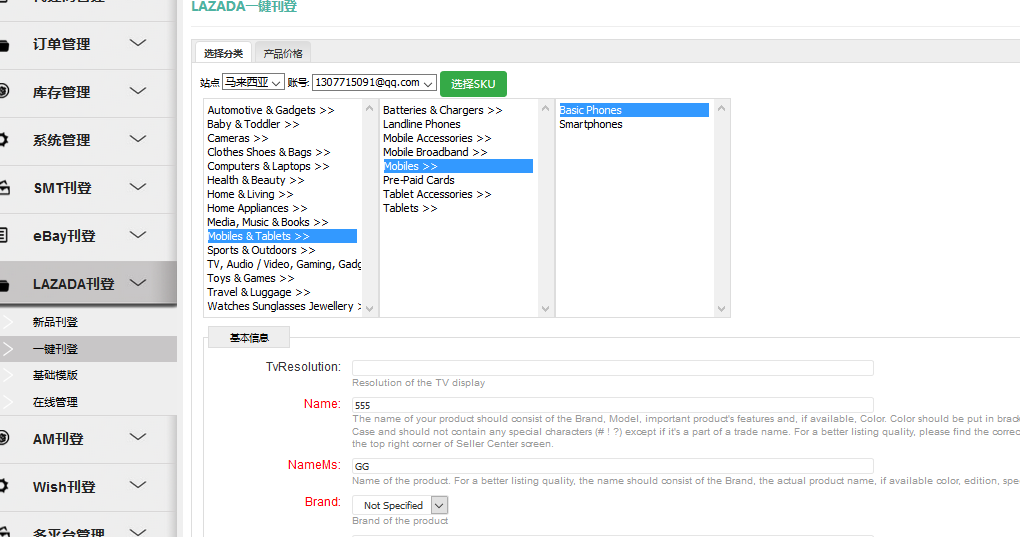Screen dimensions: 1020x537
Task: Switch to the 选择分类 tab
Action: pos(223,53)
